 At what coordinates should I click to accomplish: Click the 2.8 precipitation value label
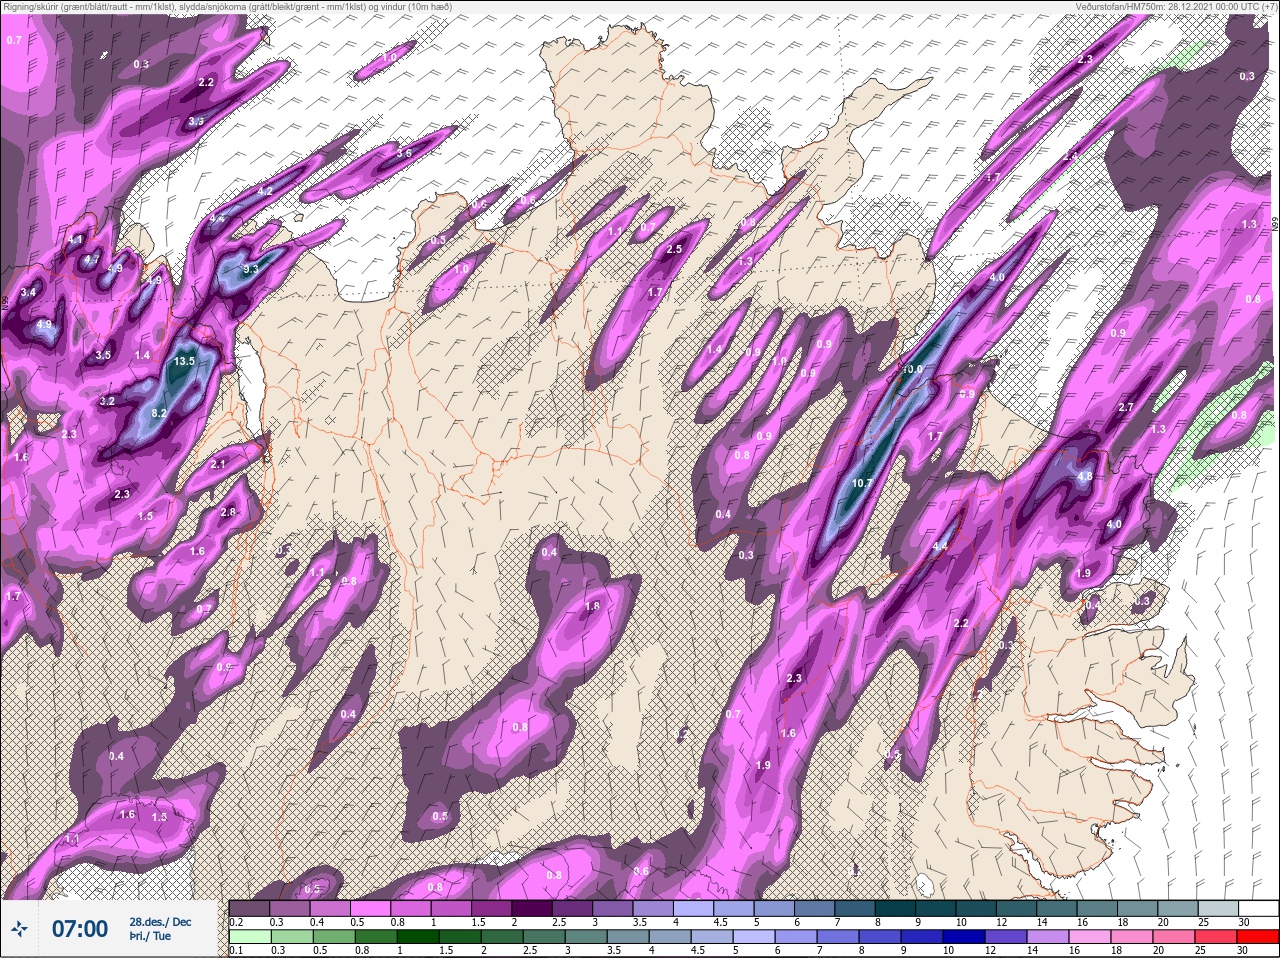click(x=228, y=512)
